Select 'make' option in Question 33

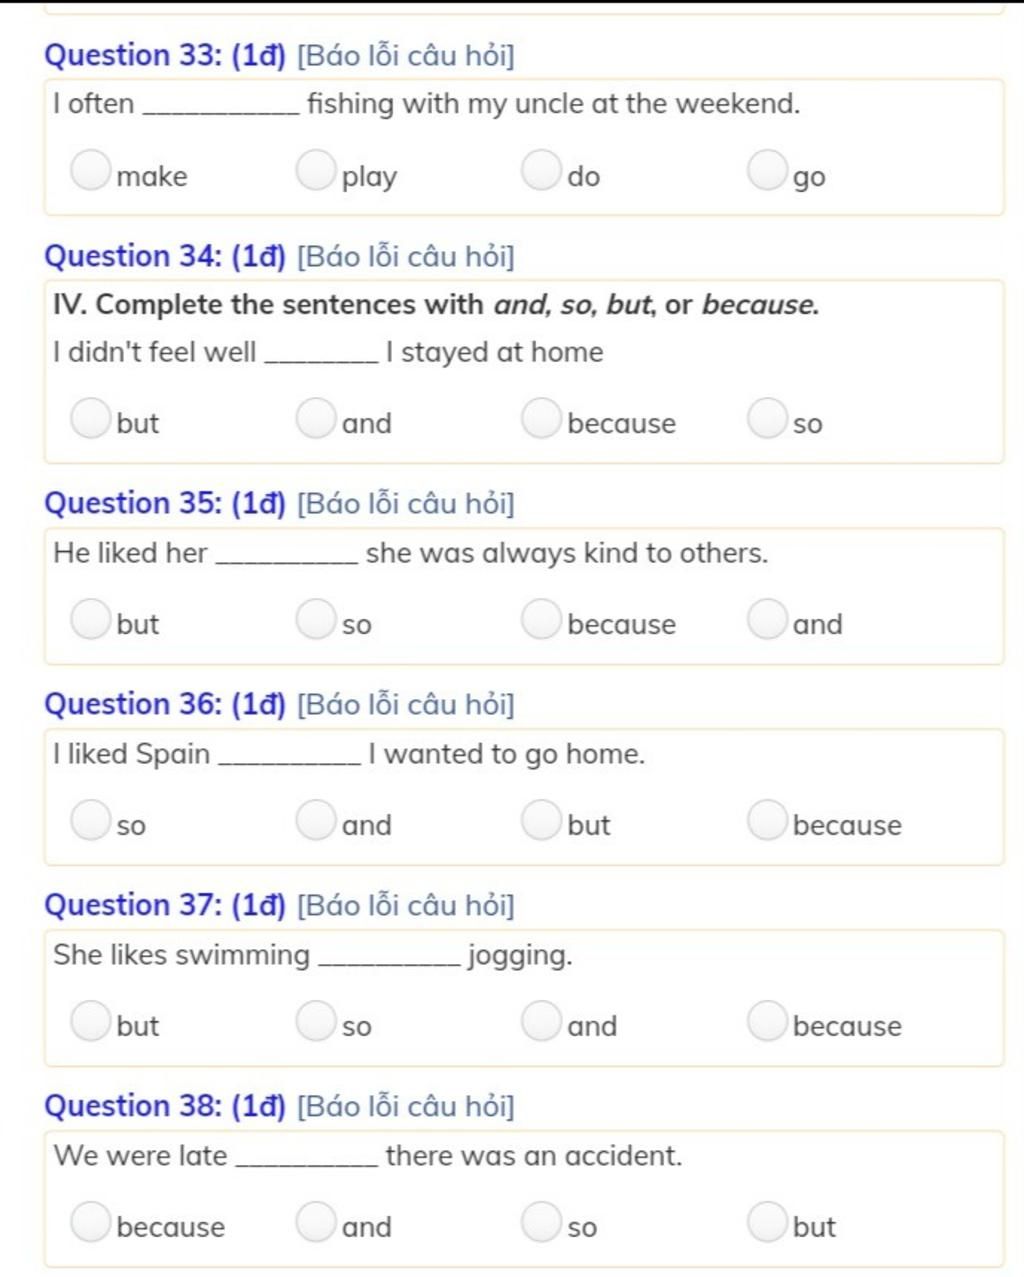tap(90, 170)
